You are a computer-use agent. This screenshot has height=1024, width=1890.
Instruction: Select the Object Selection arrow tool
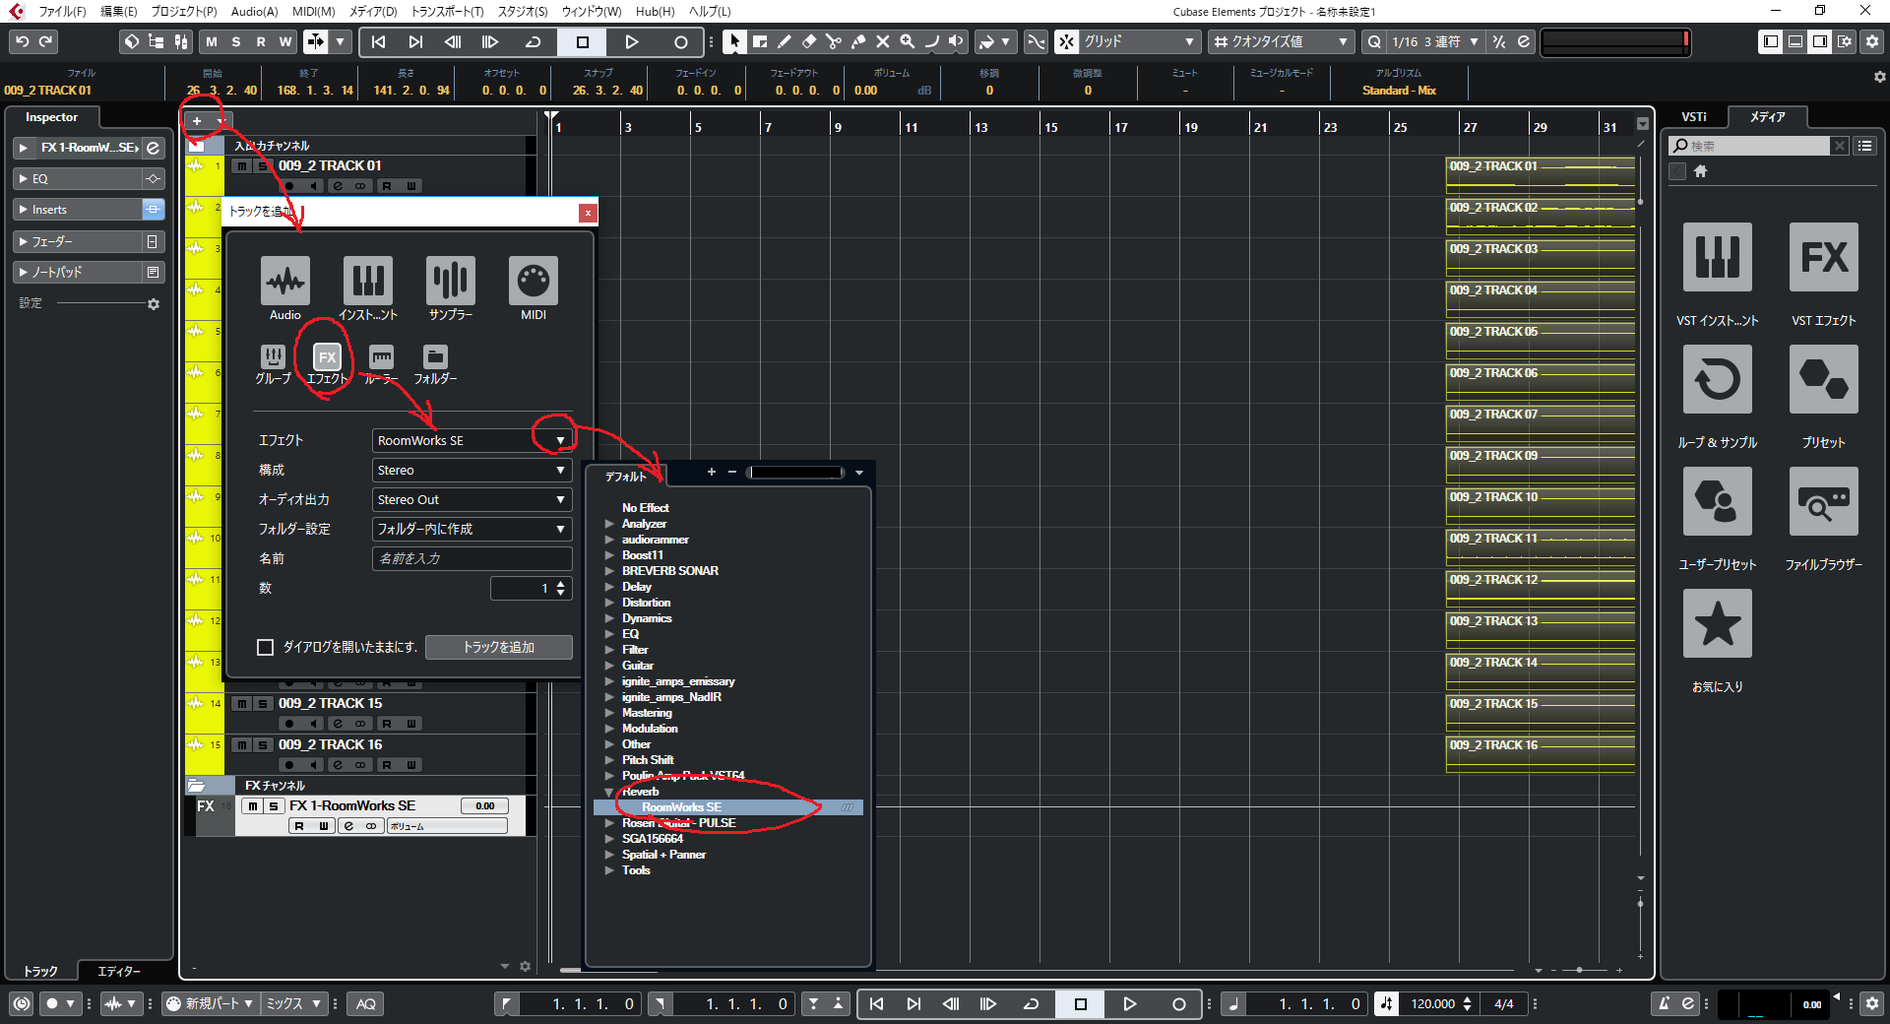click(735, 42)
